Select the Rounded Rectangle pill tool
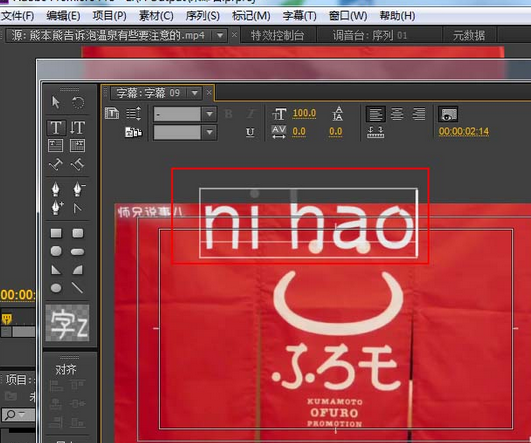 pos(78,252)
